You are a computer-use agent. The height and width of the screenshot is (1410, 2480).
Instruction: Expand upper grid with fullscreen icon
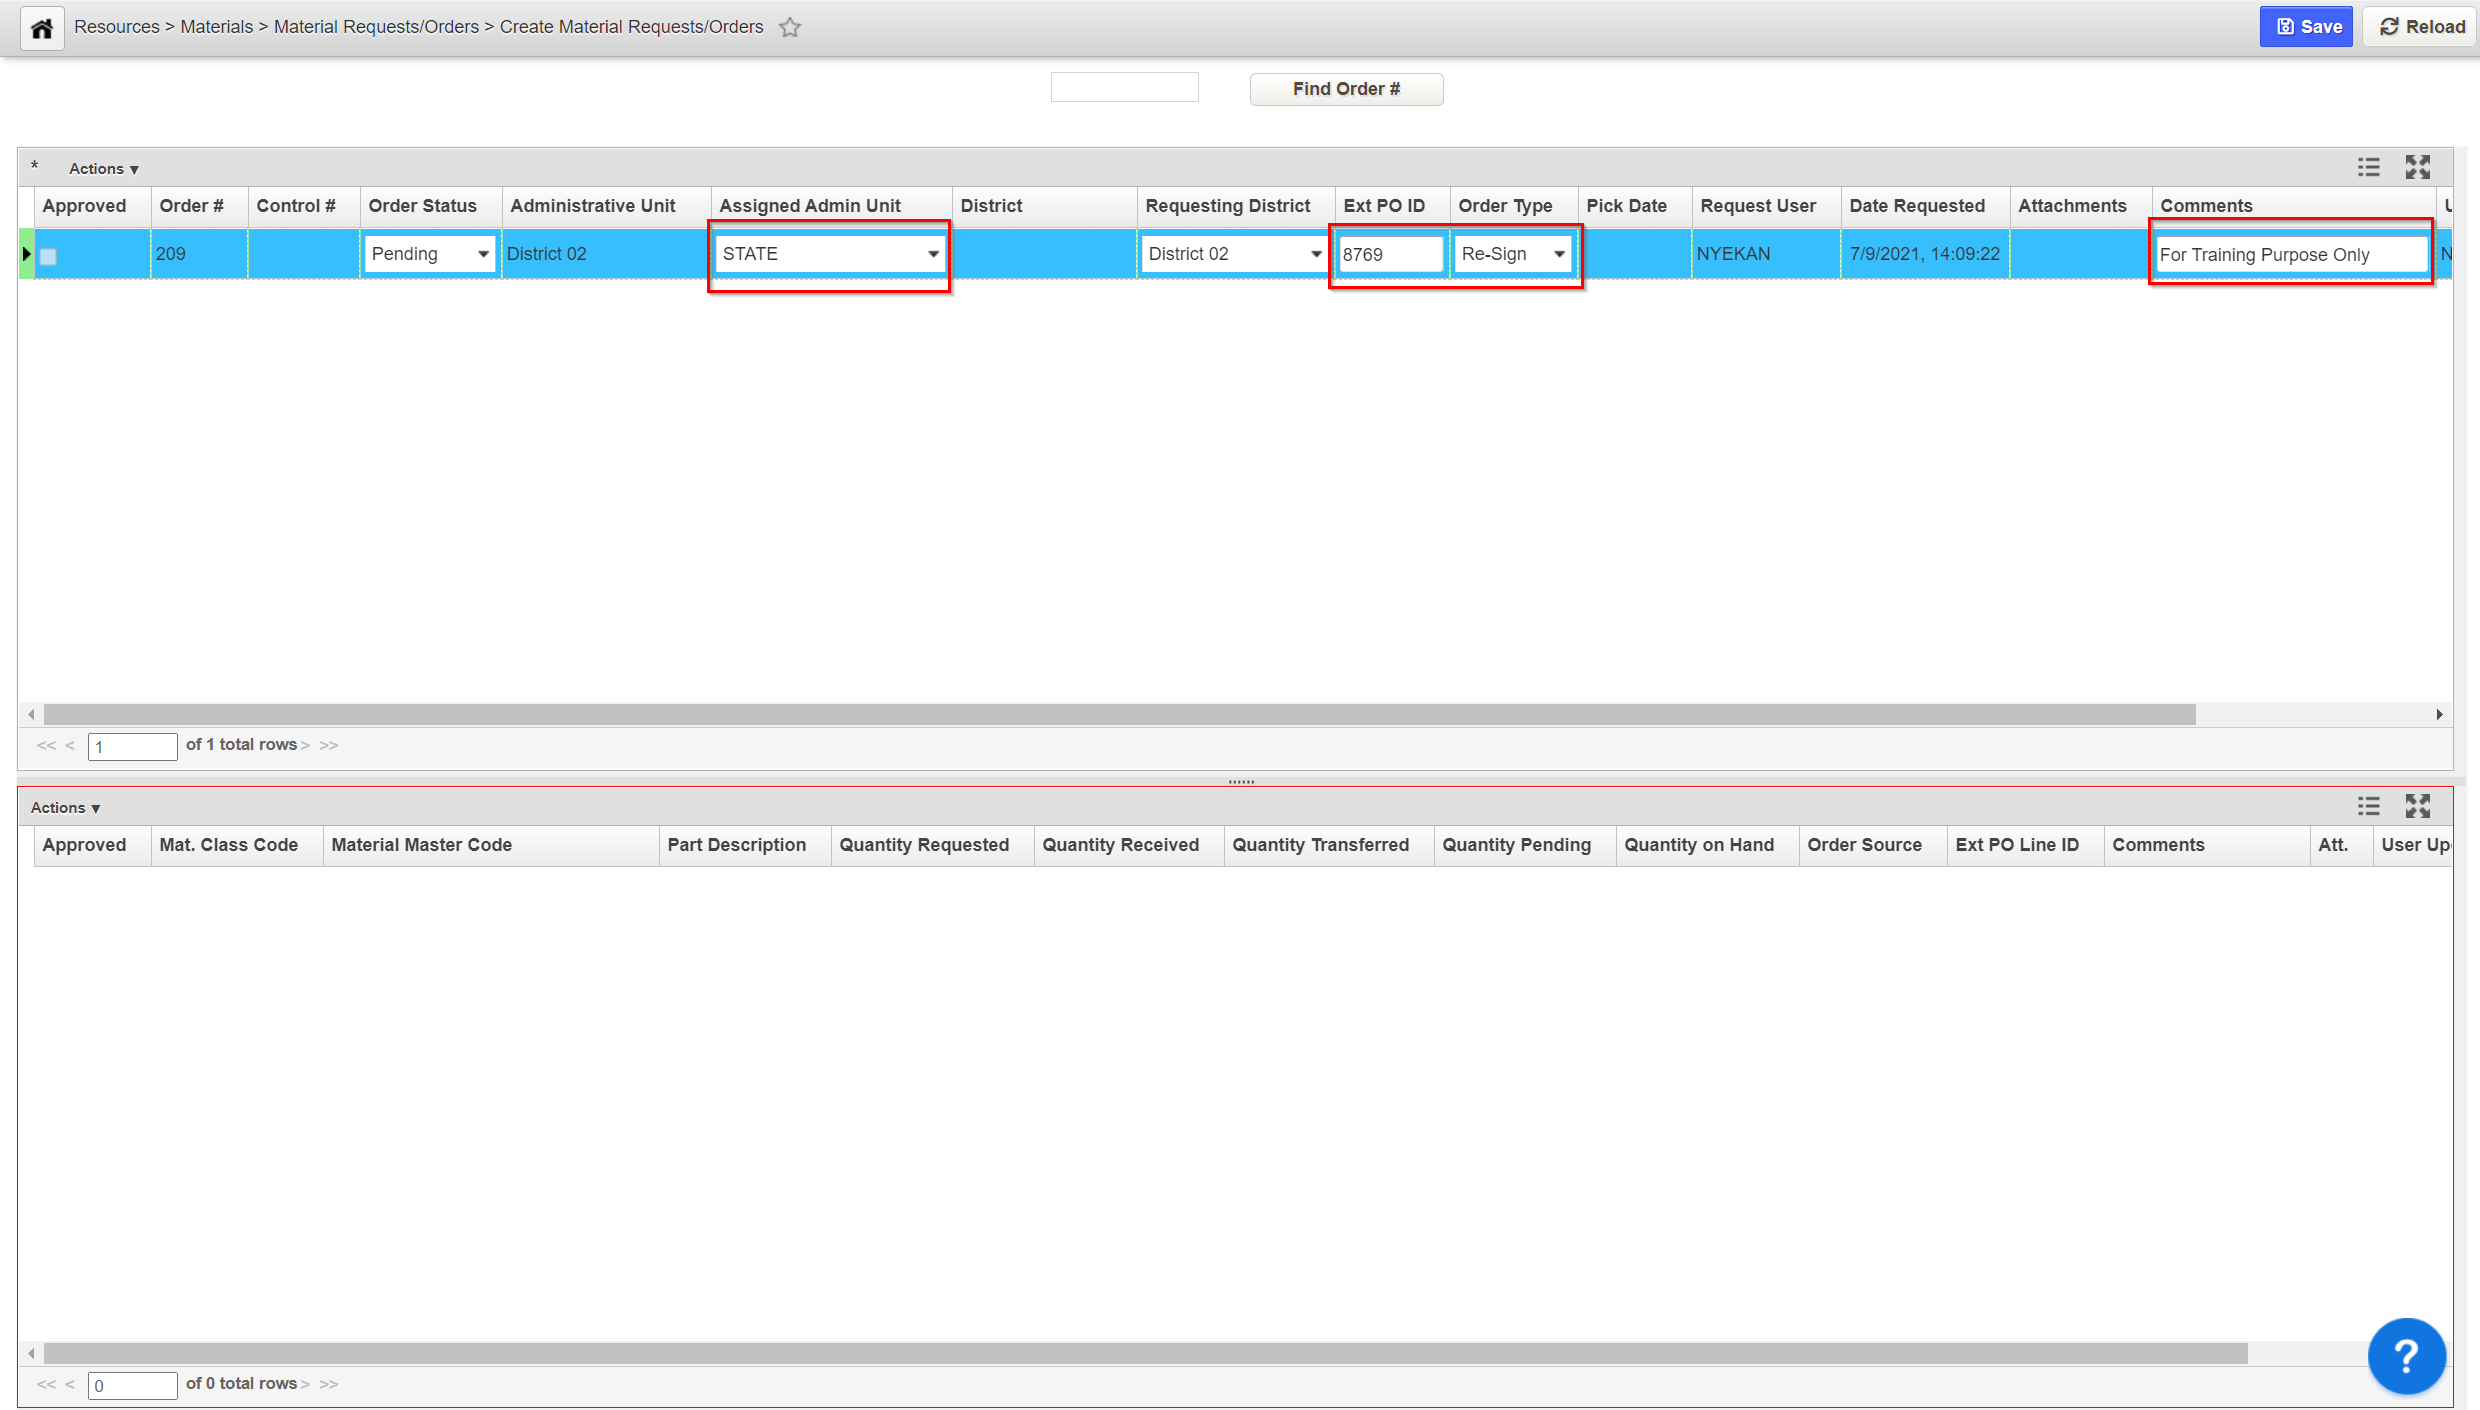click(2418, 167)
